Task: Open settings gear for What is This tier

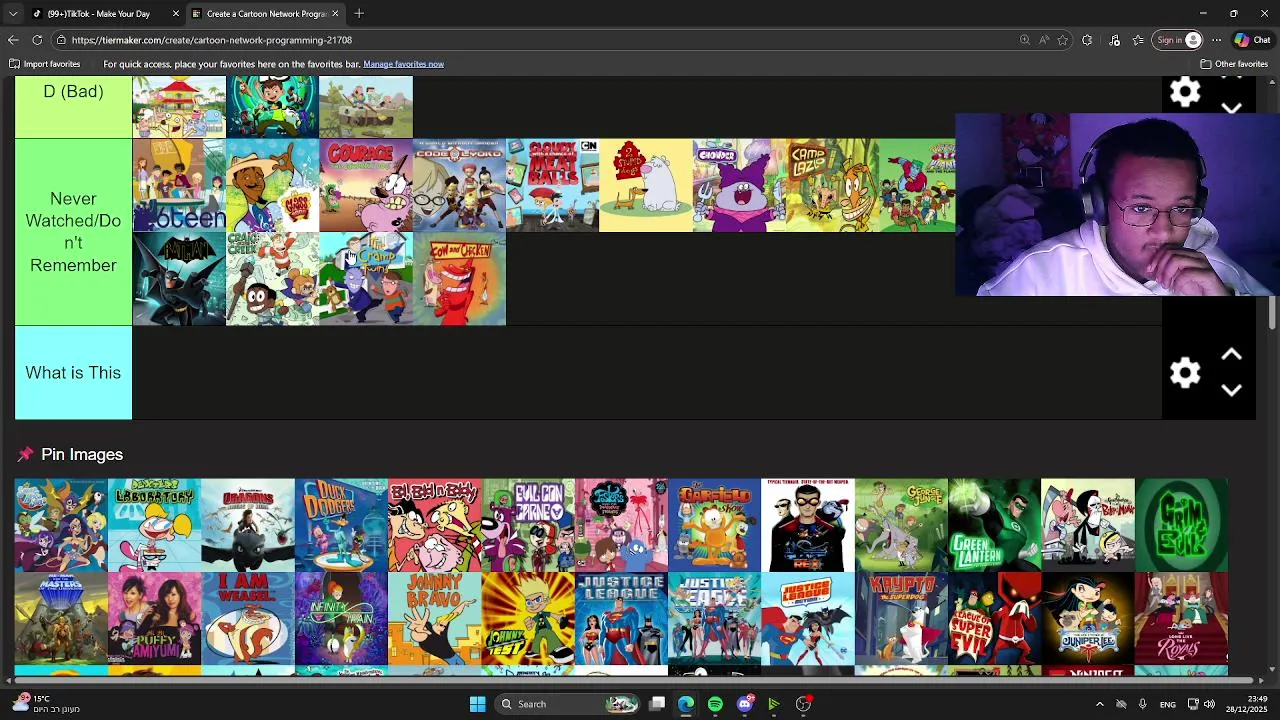Action: click(x=1185, y=373)
